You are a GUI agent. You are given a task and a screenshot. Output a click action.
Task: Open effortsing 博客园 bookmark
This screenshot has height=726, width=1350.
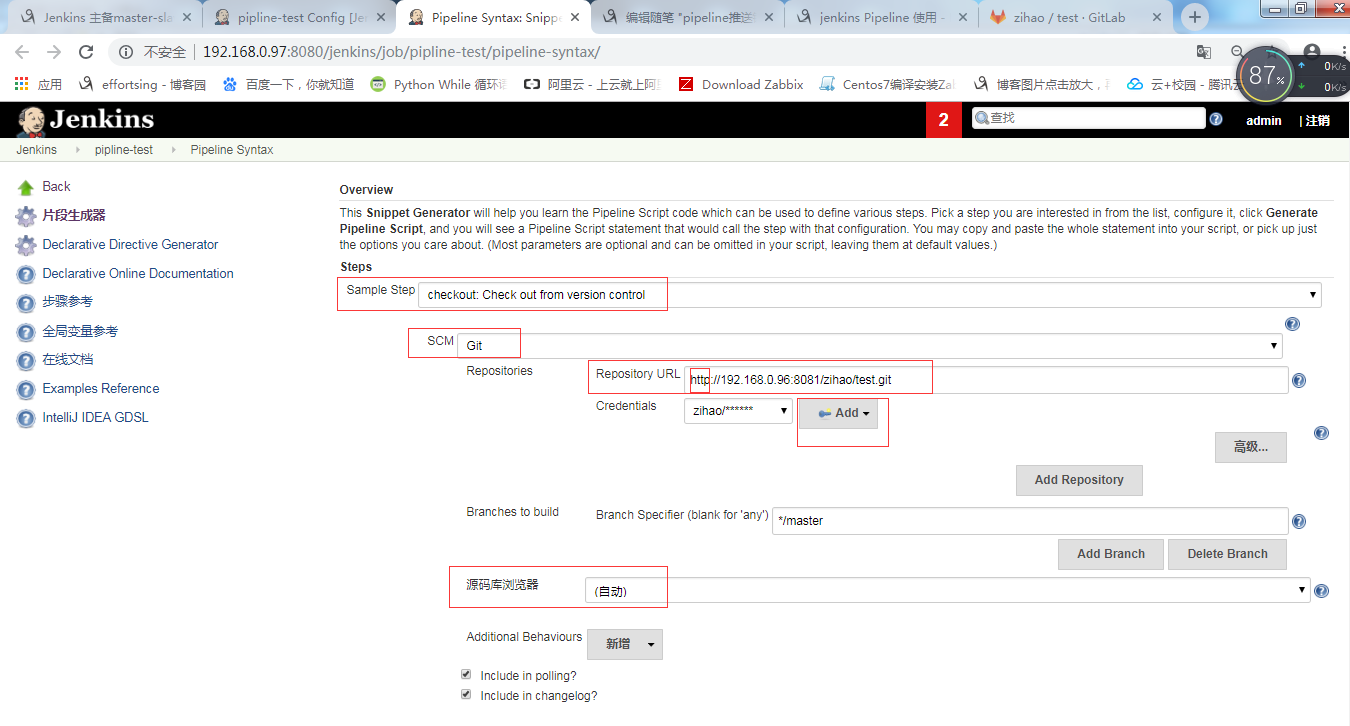141,85
